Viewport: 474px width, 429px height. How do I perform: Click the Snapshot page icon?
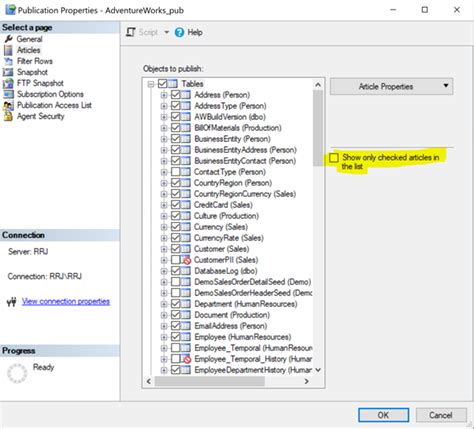coord(8,72)
